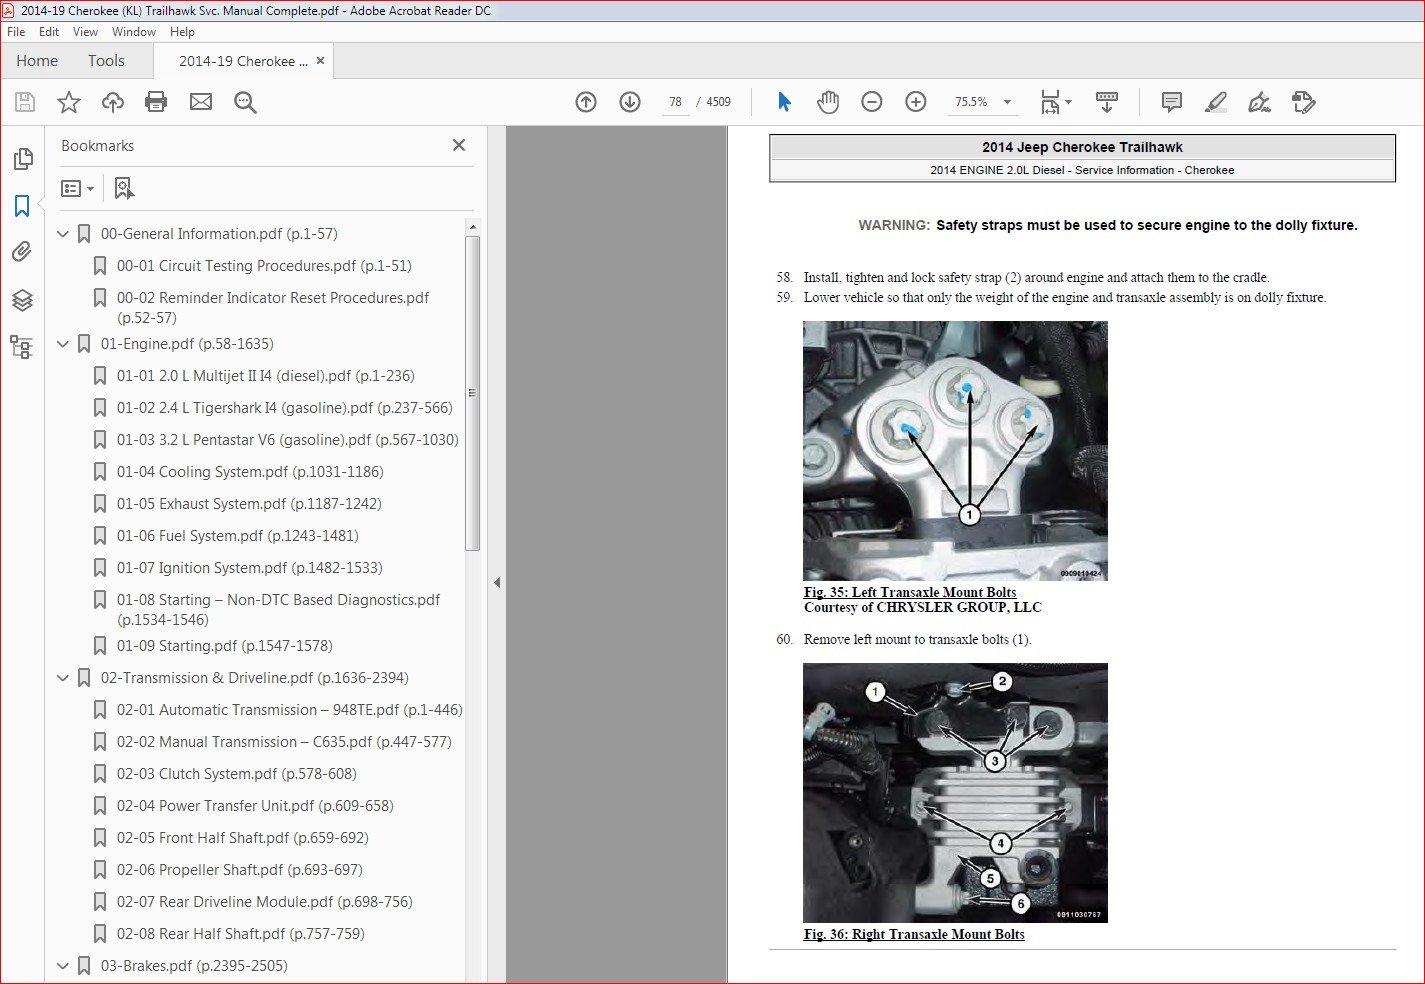
Task: Collapse navigation pane with side arrow
Action: pyautogui.click(x=497, y=582)
